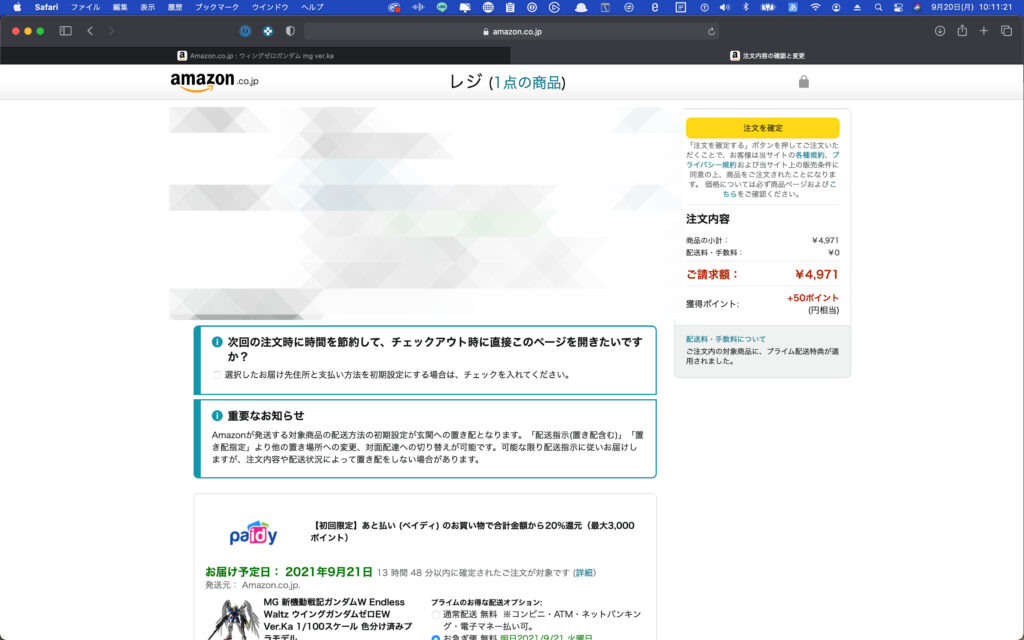Select 通常配送 無料 shipping option
Image resolution: width=1024 pixels, height=640 pixels.
pos(436,615)
